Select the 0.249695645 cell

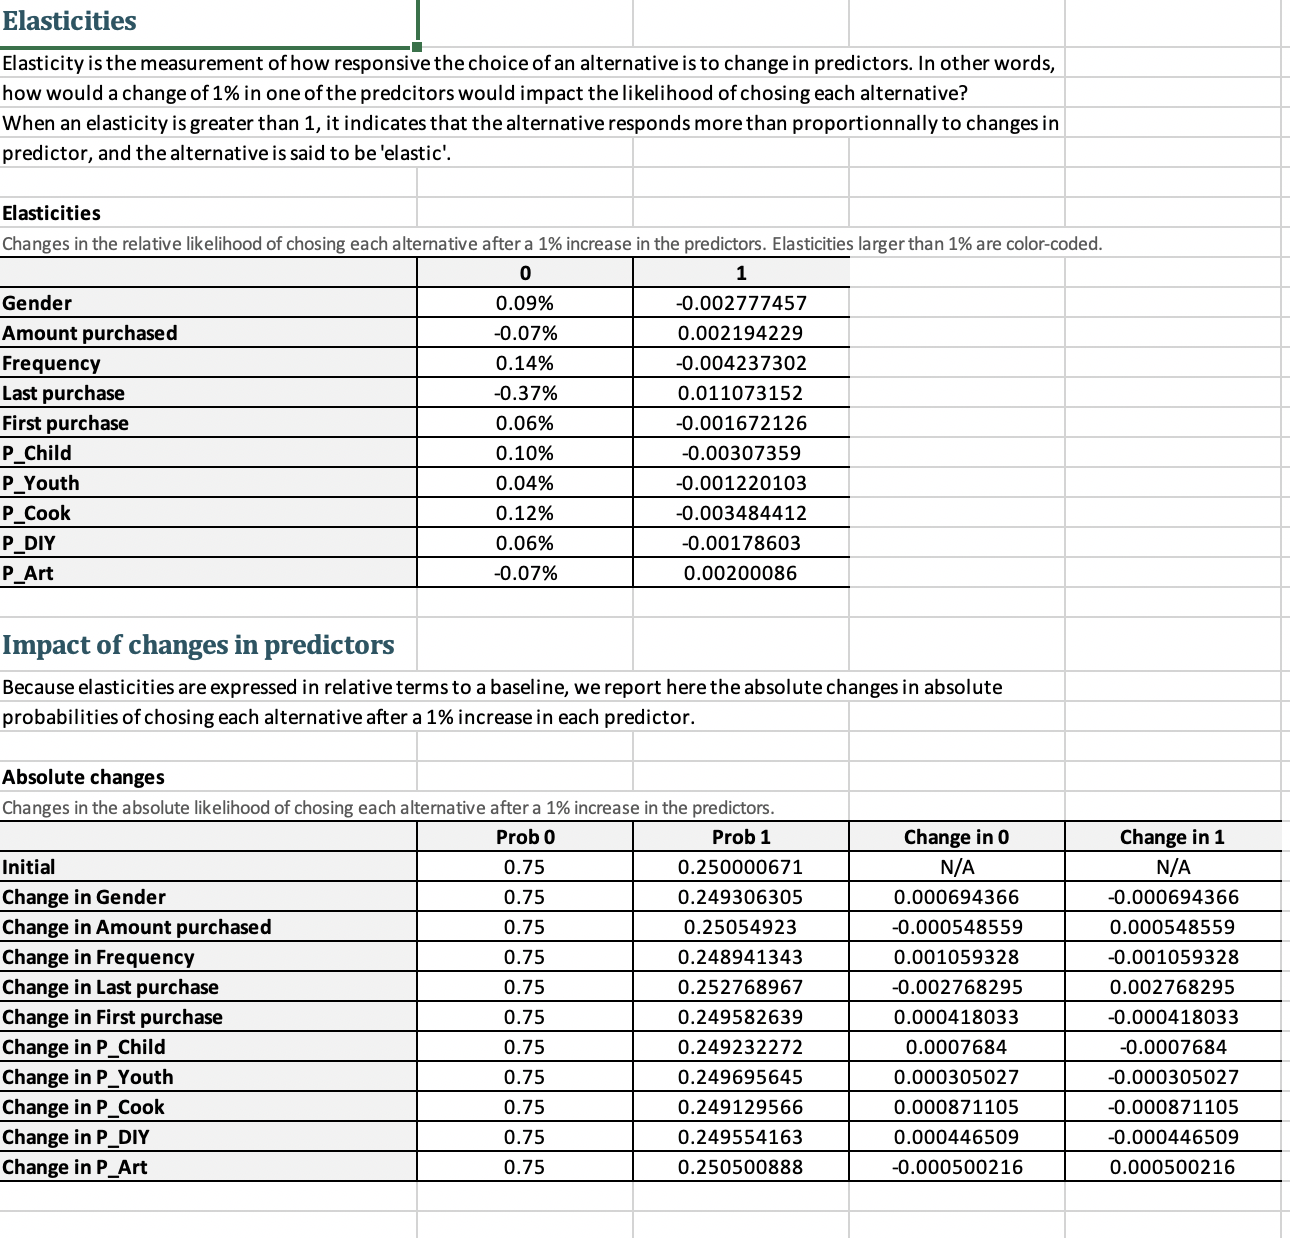pos(741,1077)
